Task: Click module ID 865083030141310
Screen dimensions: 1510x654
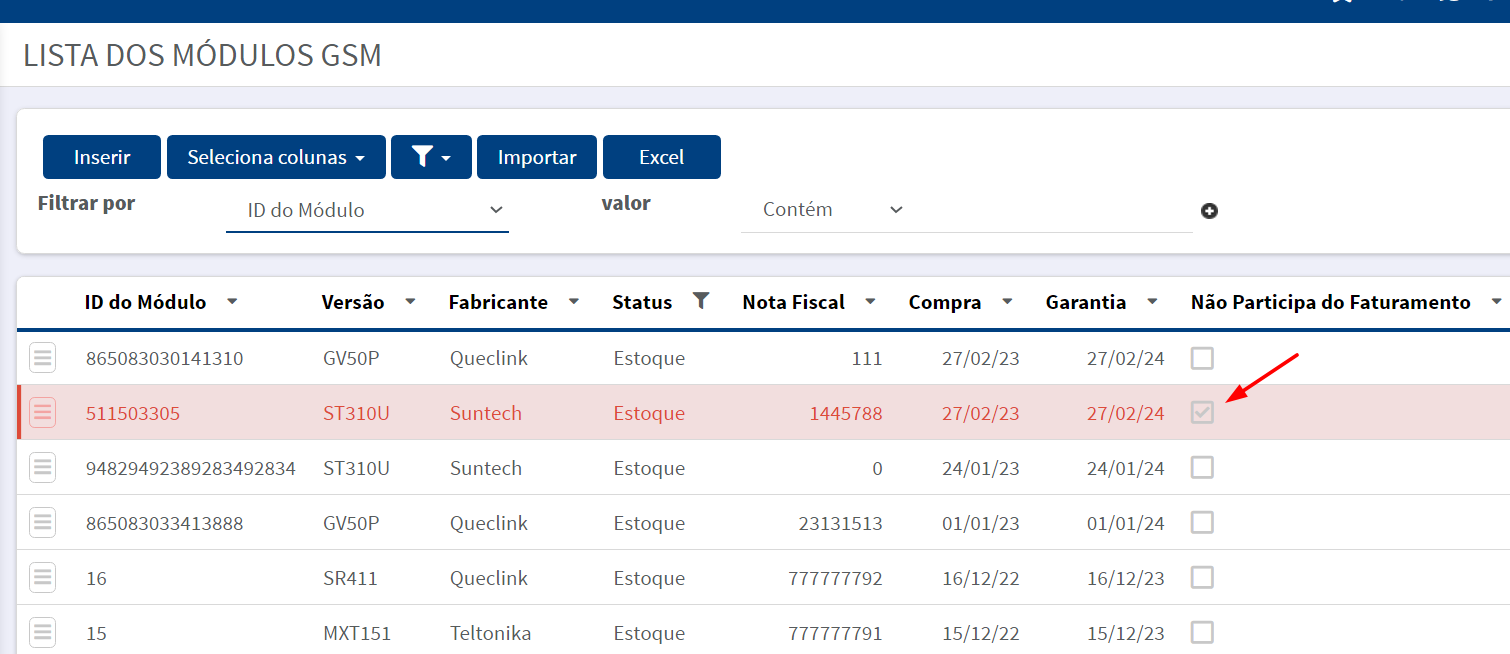Action: [164, 358]
